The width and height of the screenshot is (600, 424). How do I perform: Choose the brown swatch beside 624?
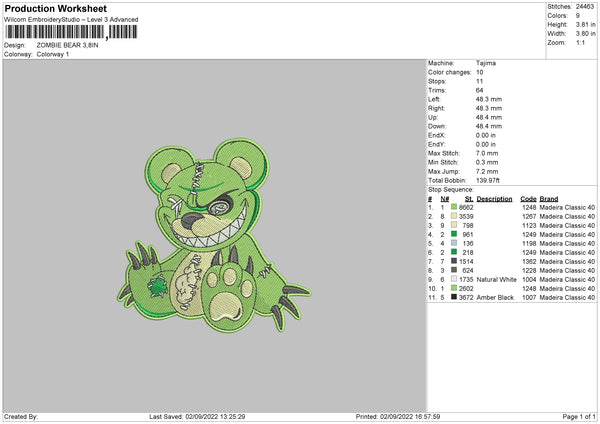454,270
